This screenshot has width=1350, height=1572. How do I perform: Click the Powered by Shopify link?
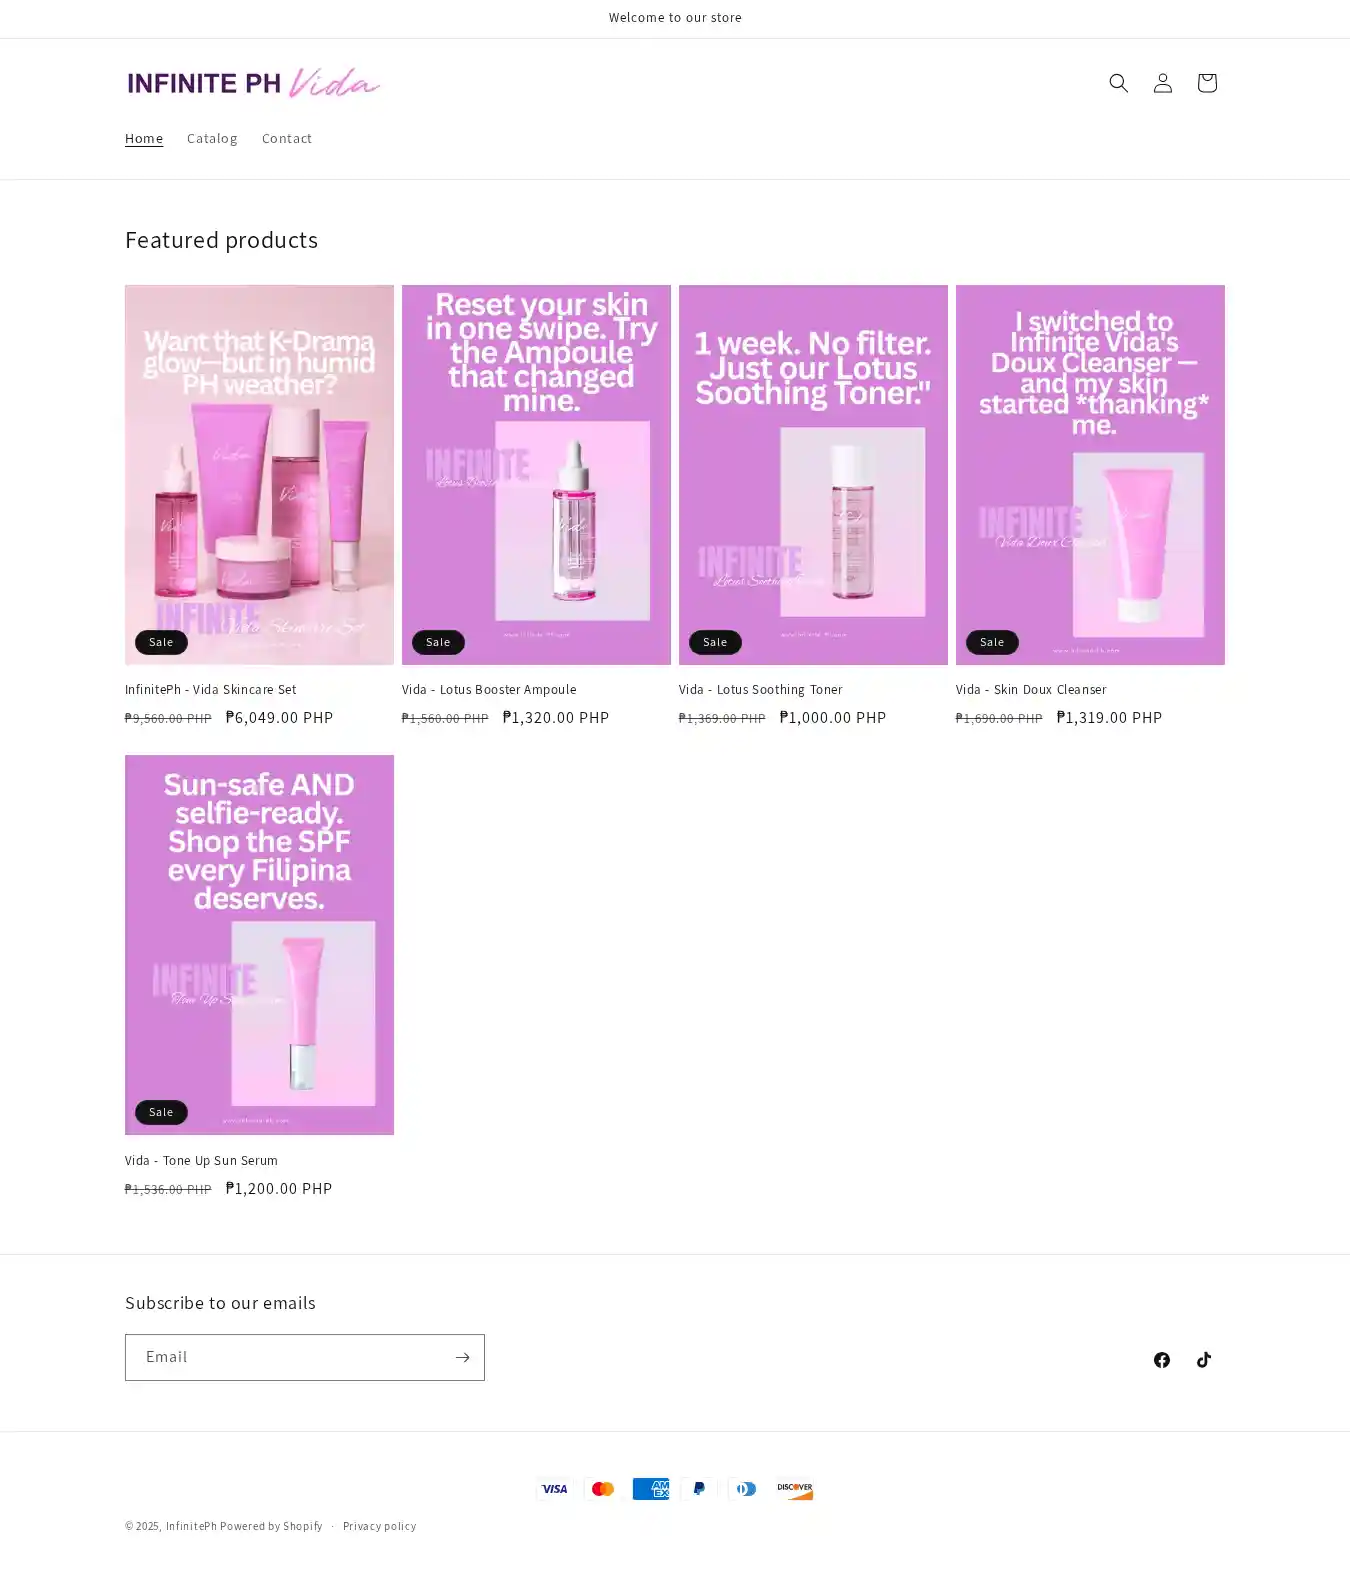271,1526
